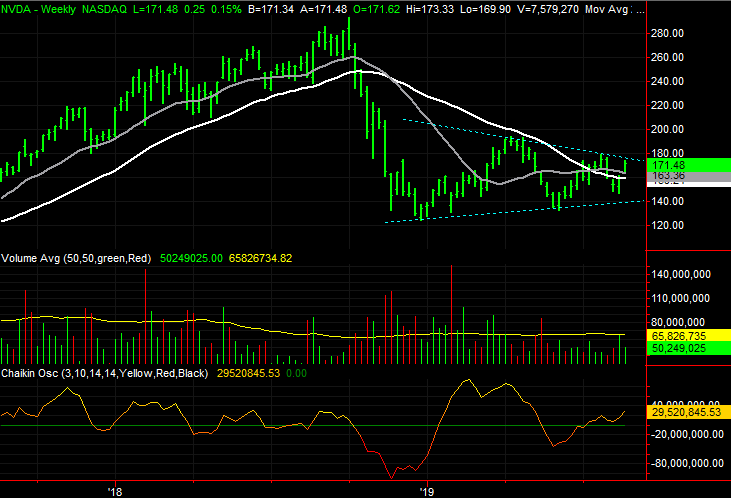
Task: Open the Mov Avg indicator label
Action: 608,9
